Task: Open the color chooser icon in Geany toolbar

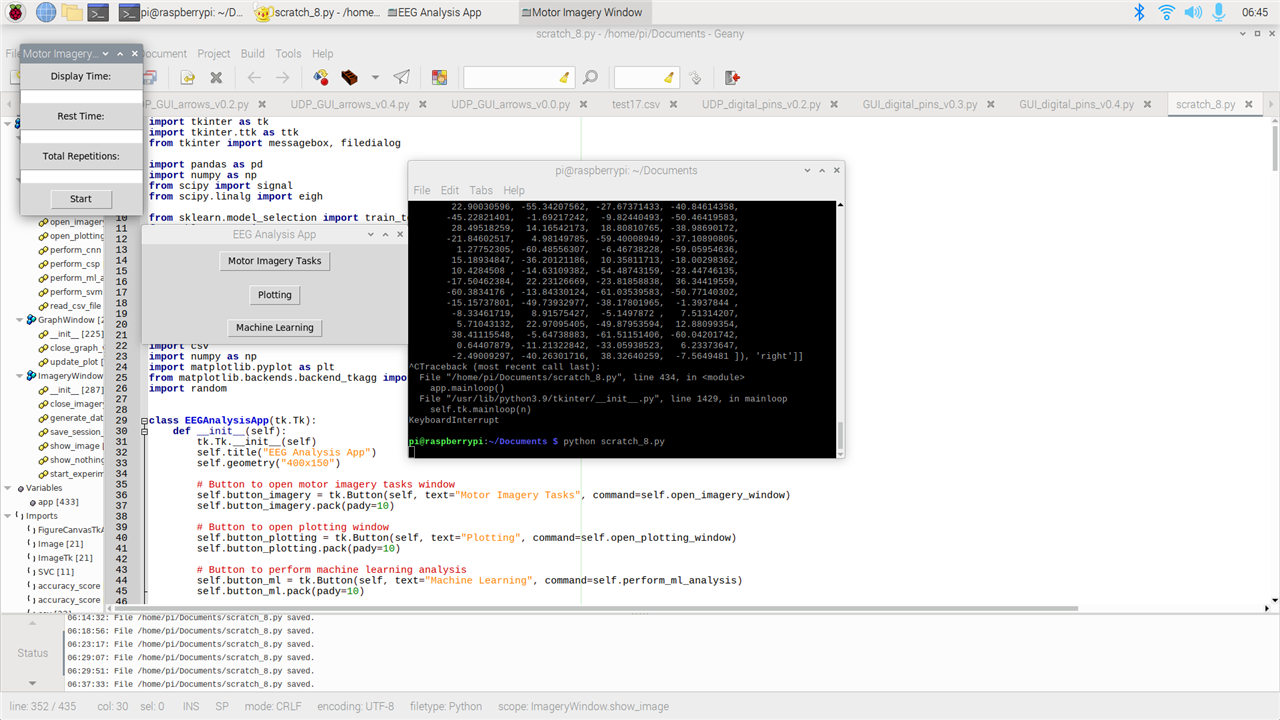Action: click(x=439, y=77)
